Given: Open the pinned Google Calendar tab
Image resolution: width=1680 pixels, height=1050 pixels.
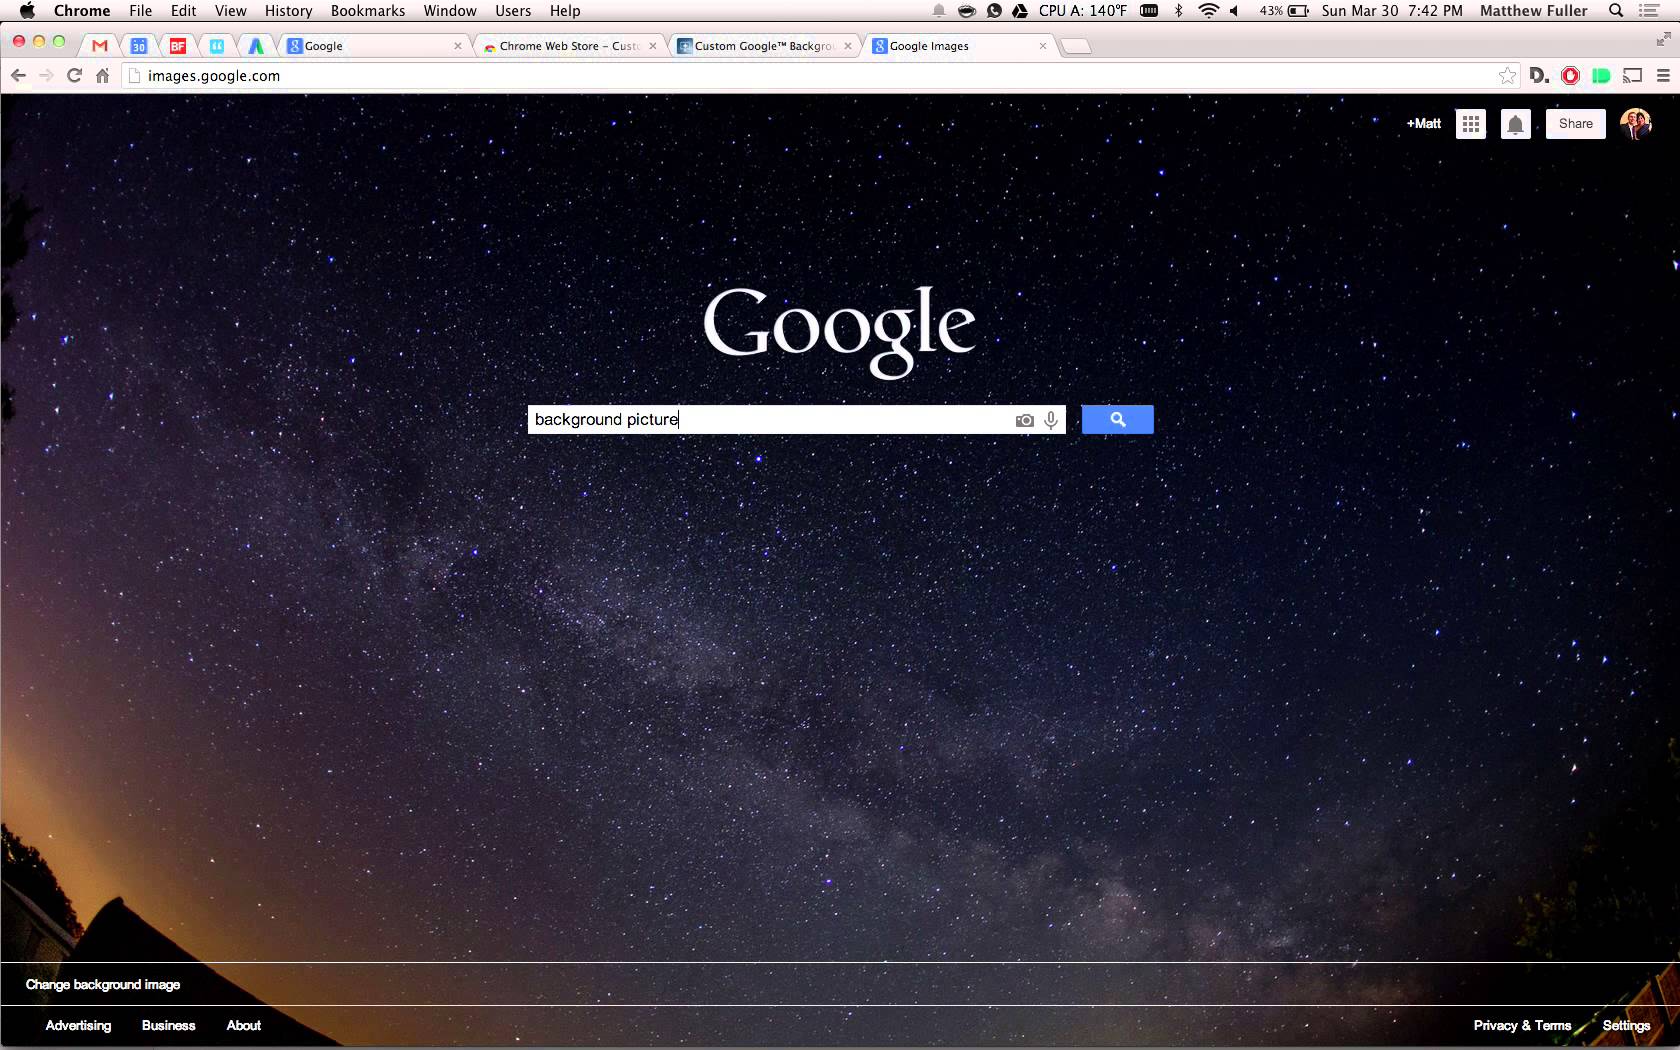Looking at the screenshot, I should click(139, 46).
